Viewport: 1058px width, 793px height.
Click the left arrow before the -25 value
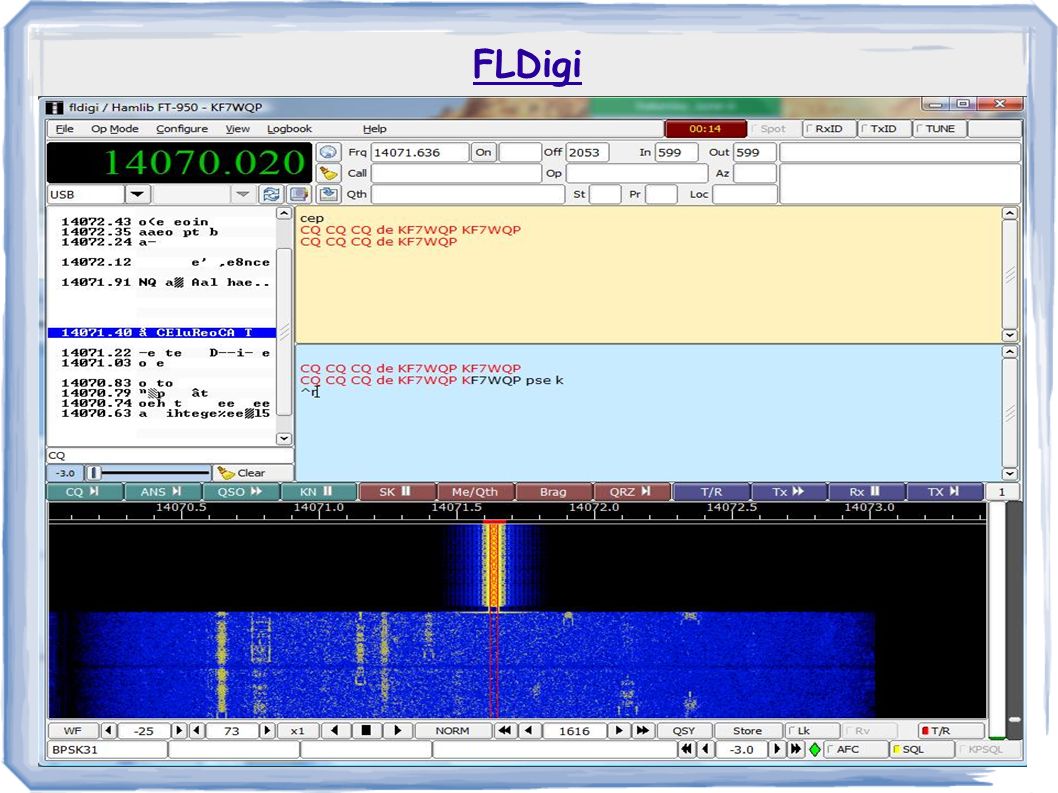(108, 730)
